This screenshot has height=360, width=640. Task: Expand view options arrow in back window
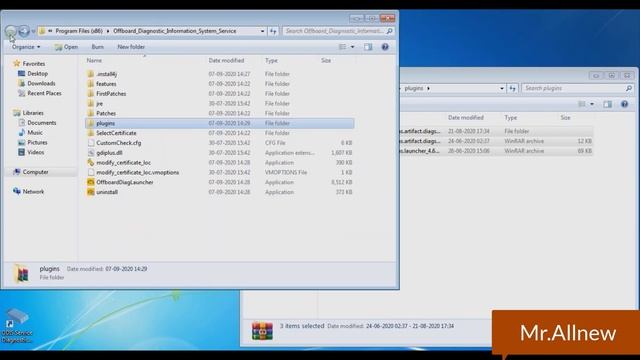pyautogui.click(x=592, y=104)
